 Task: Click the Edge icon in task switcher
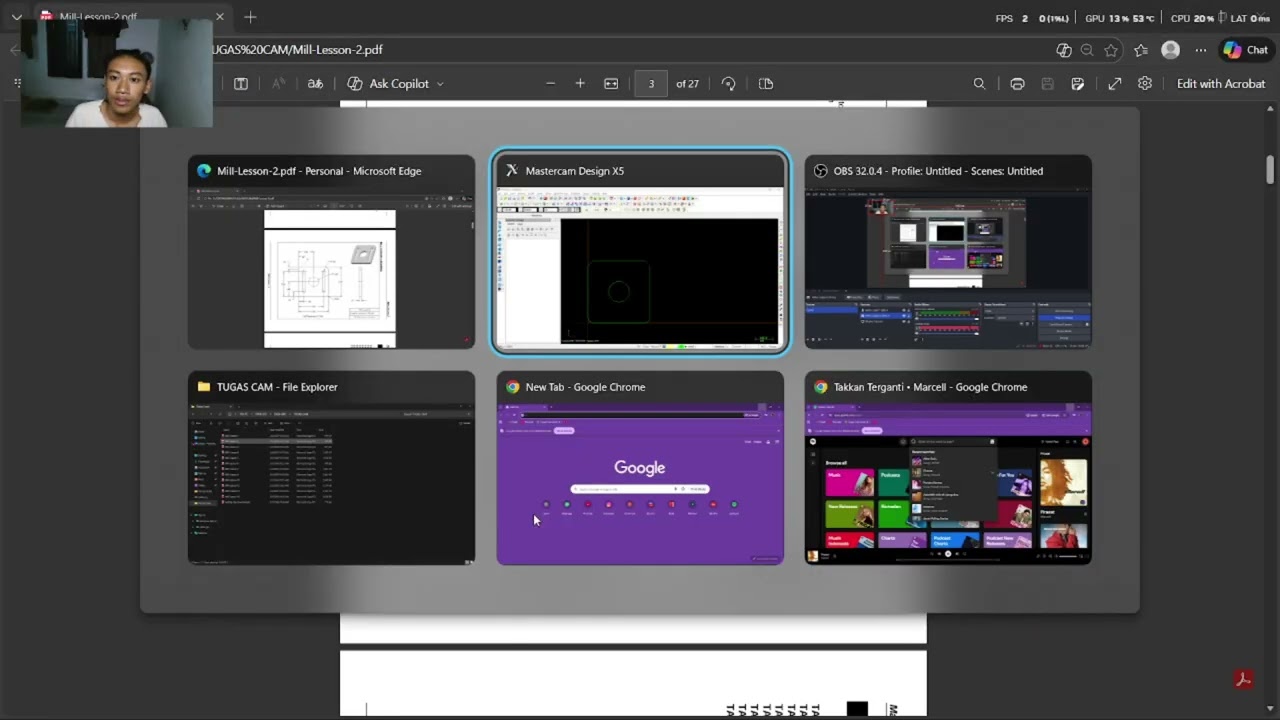click(204, 171)
